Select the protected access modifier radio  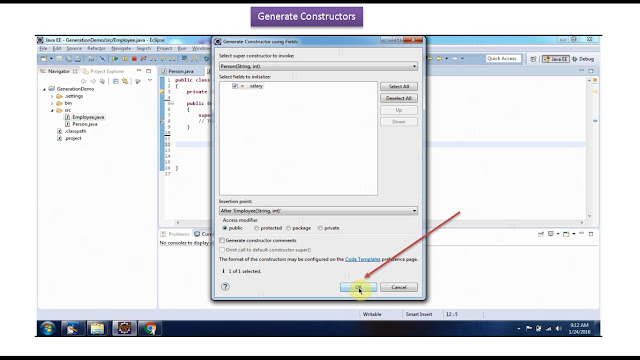point(256,228)
